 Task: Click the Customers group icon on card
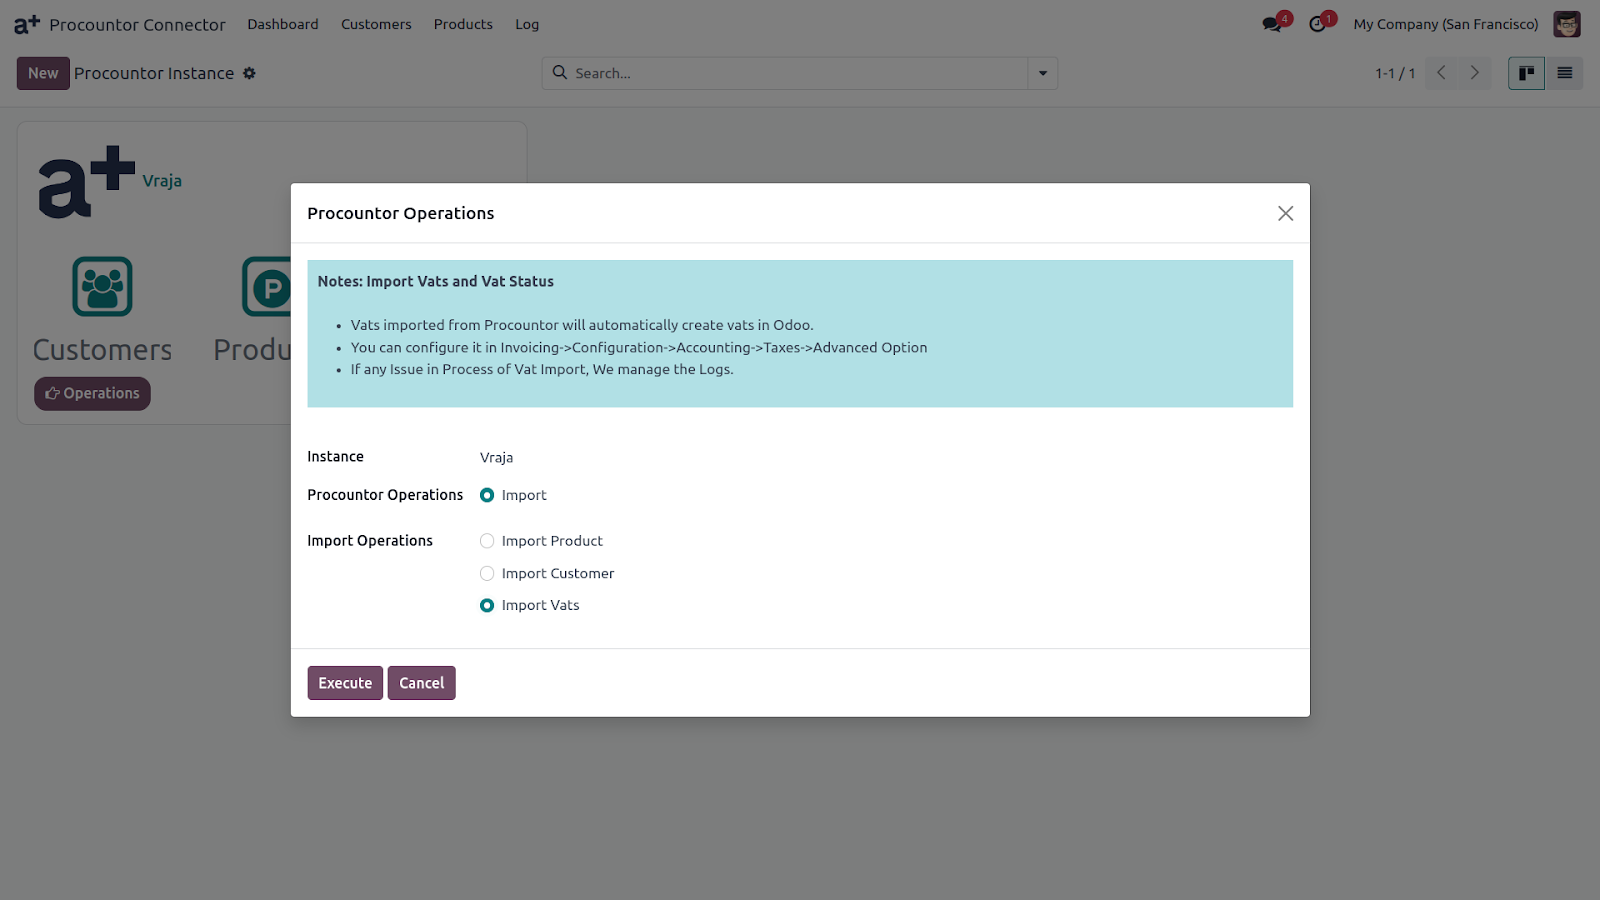pos(102,286)
